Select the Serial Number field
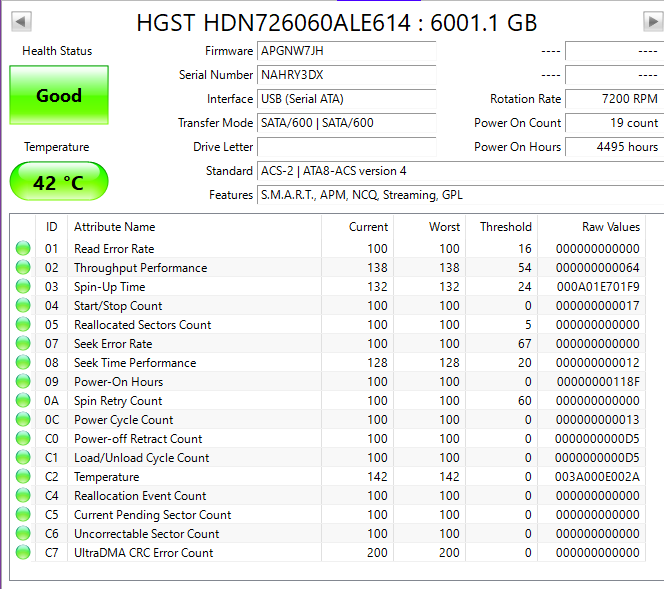The width and height of the screenshot is (664, 589). point(346,75)
